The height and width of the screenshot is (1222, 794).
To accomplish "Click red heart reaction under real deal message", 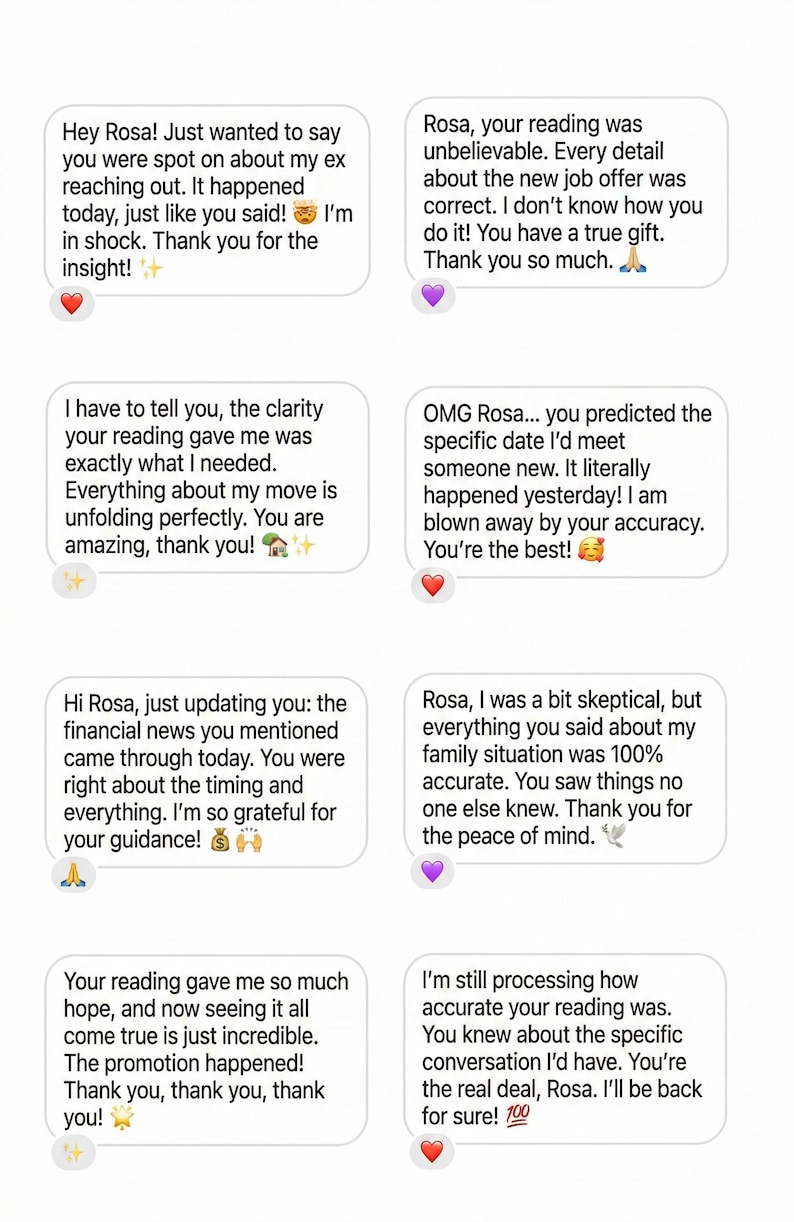I will tap(432, 1151).
